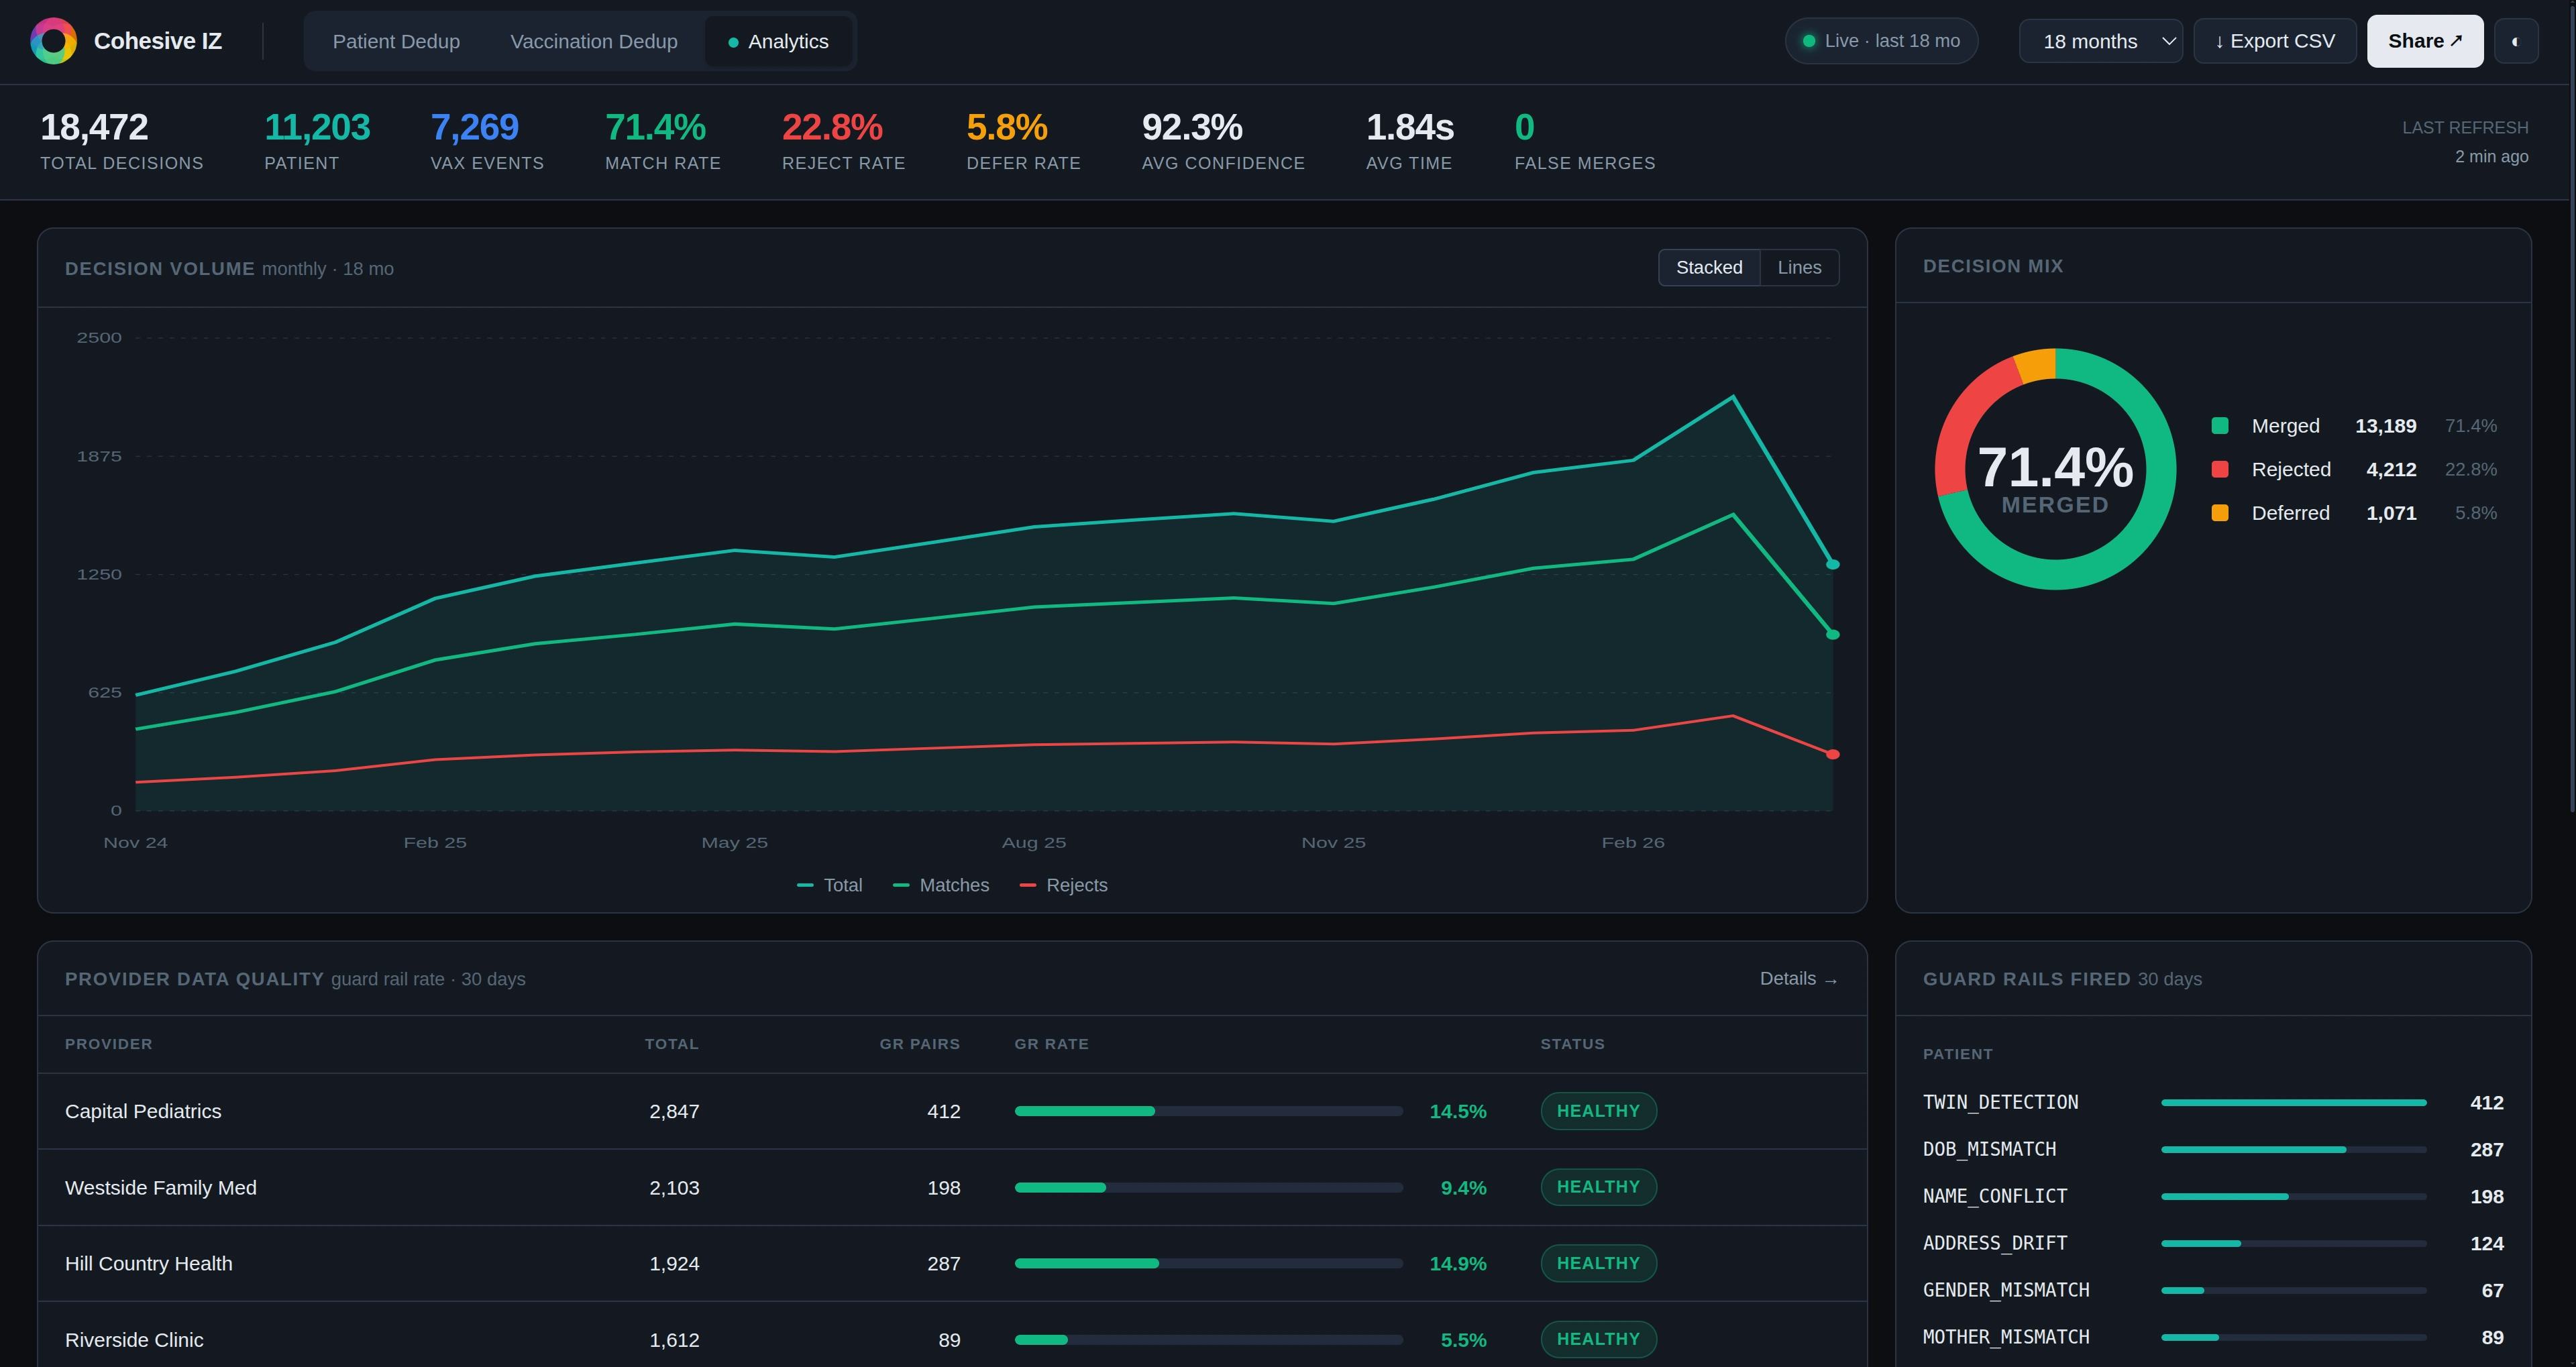Click the DOB_MISMATCH guard rail bar

(2293, 1149)
